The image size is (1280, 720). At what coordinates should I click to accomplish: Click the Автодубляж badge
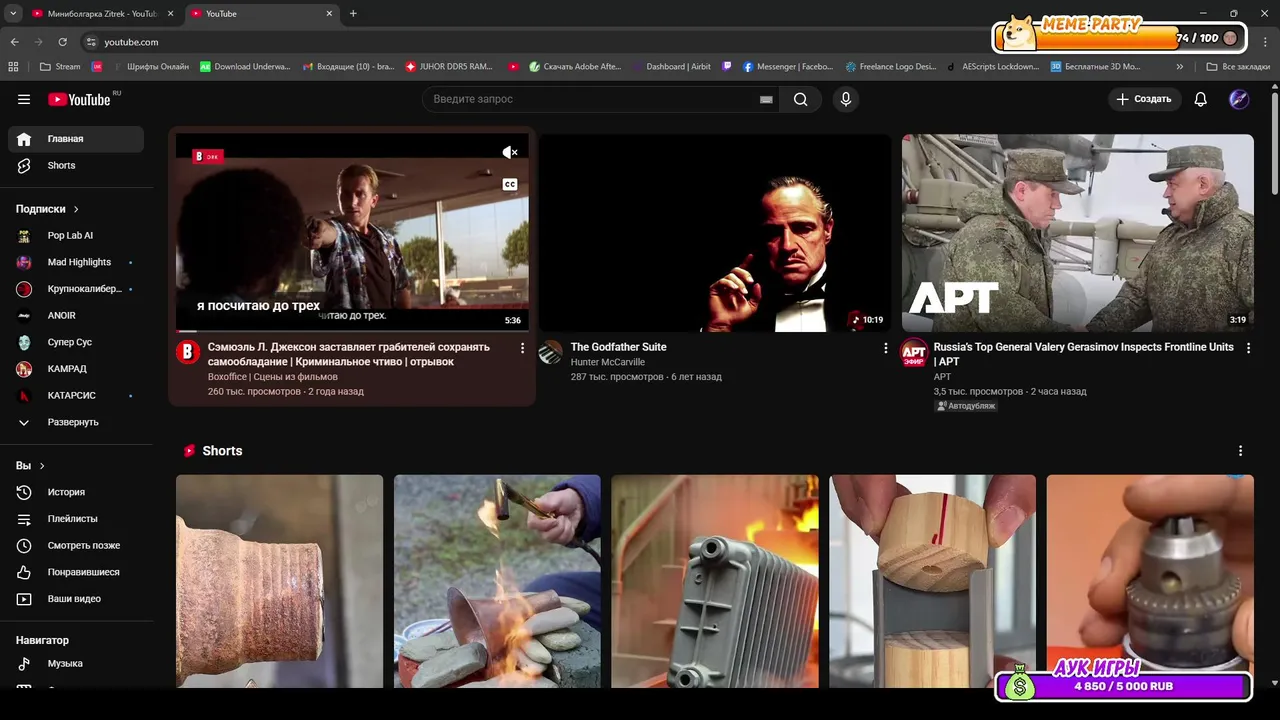point(966,406)
